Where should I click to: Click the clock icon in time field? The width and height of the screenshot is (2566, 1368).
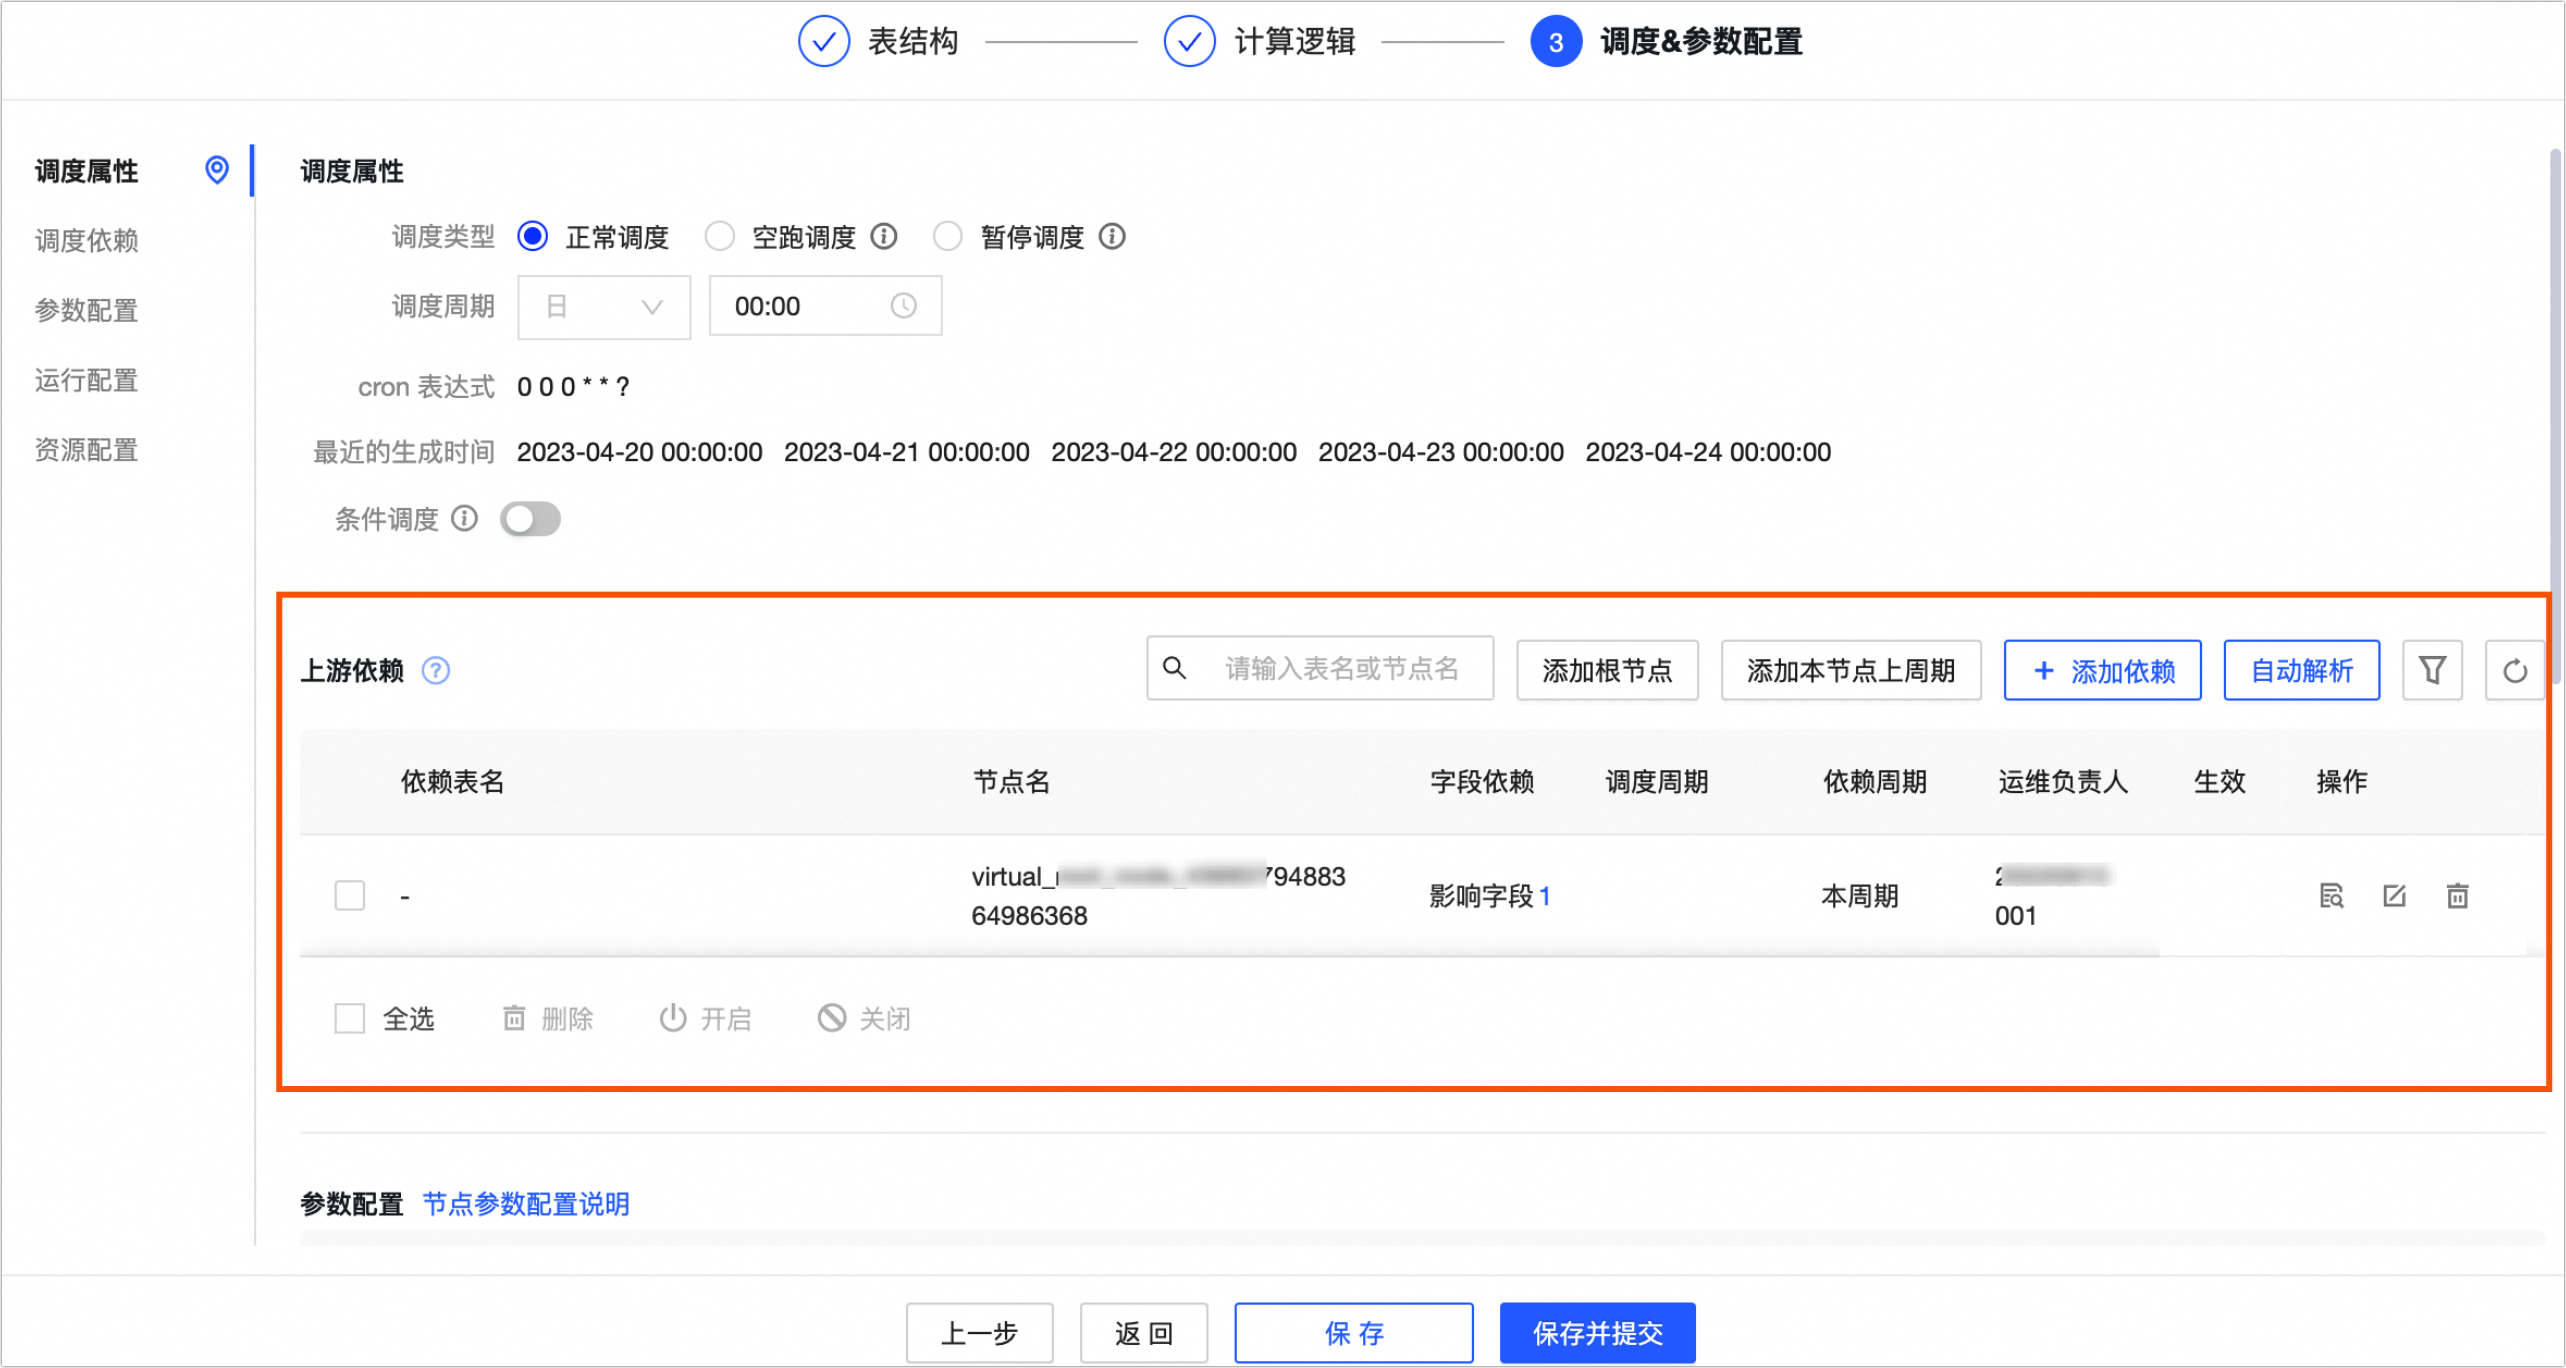[x=903, y=306]
